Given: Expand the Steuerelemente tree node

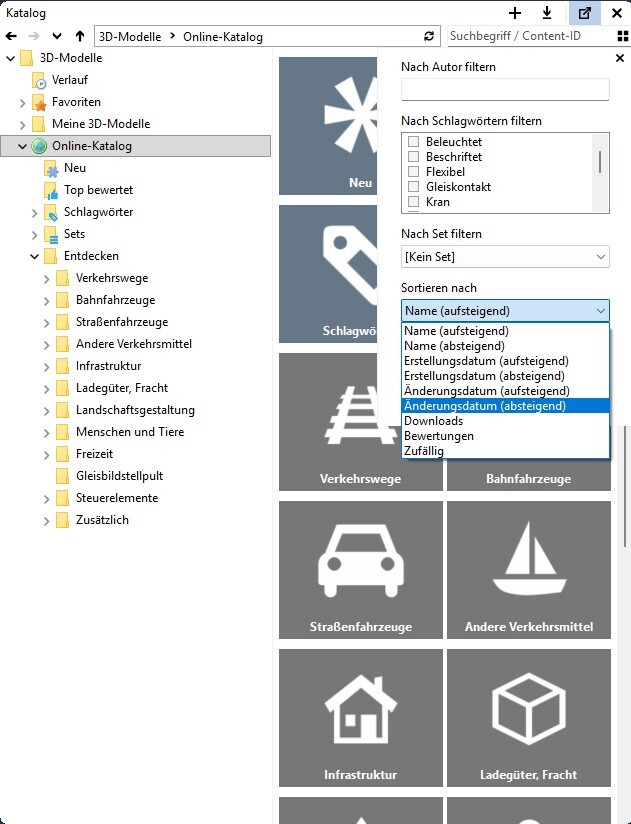Looking at the screenshot, I should (x=47, y=499).
